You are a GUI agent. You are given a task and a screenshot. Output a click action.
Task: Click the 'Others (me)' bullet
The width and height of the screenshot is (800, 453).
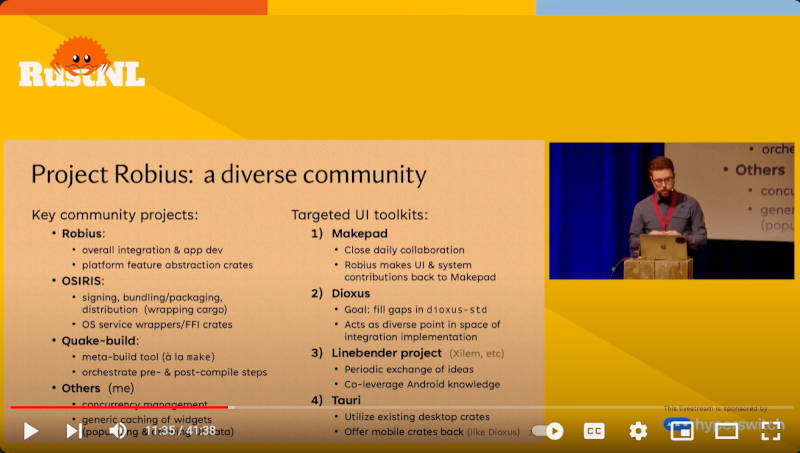coord(97,388)
